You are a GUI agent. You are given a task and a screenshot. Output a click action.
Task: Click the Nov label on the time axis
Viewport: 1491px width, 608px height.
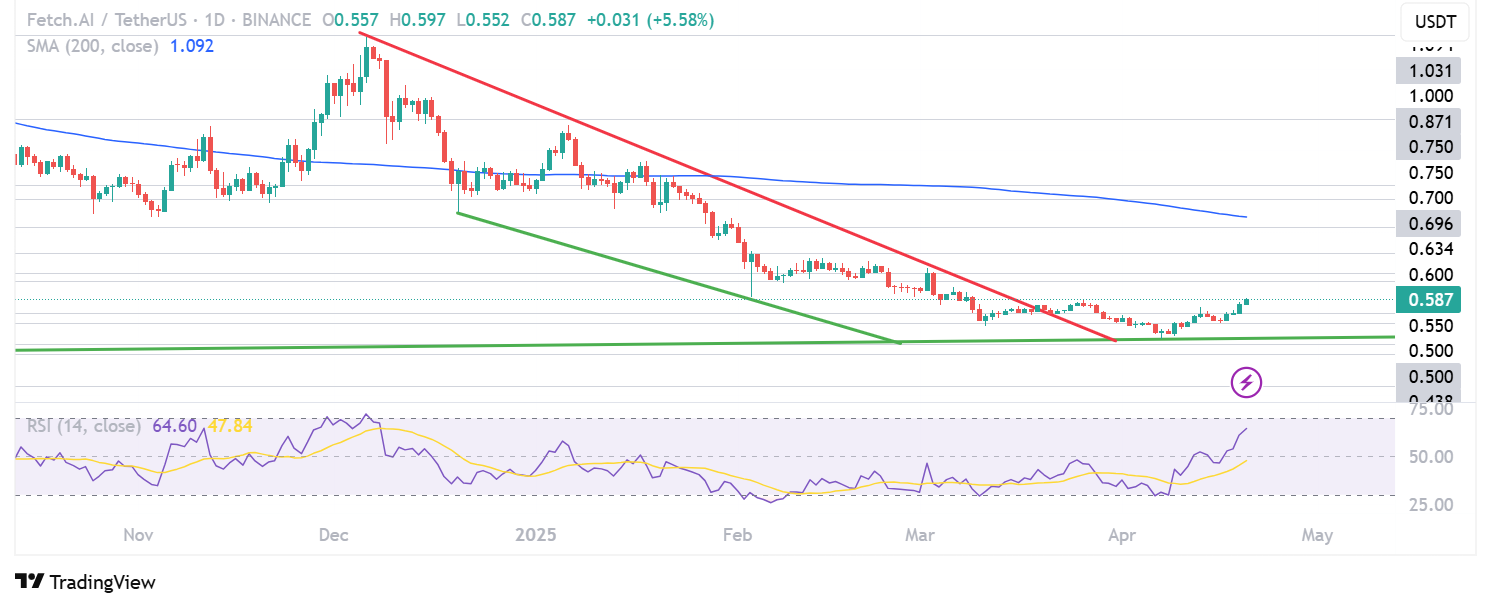coord(138,536)
